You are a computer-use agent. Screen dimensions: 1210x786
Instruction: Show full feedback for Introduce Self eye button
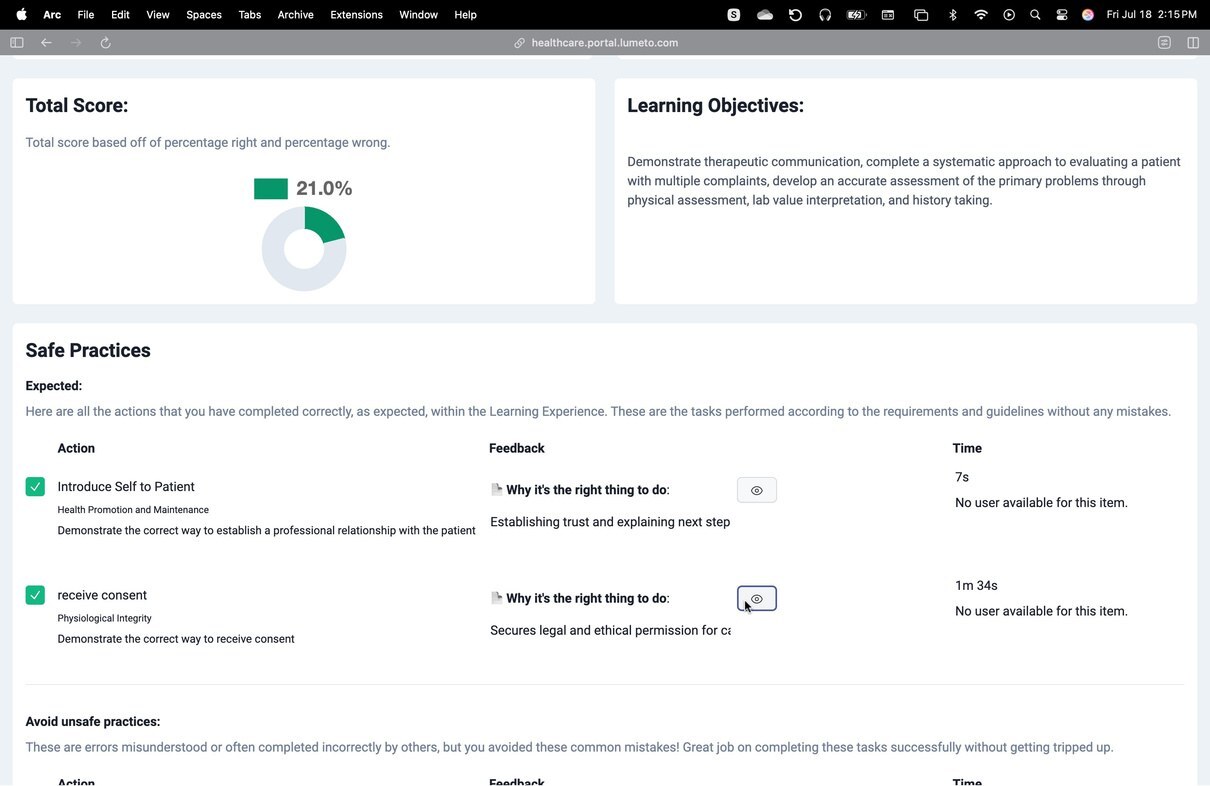[x=757, y=490]
